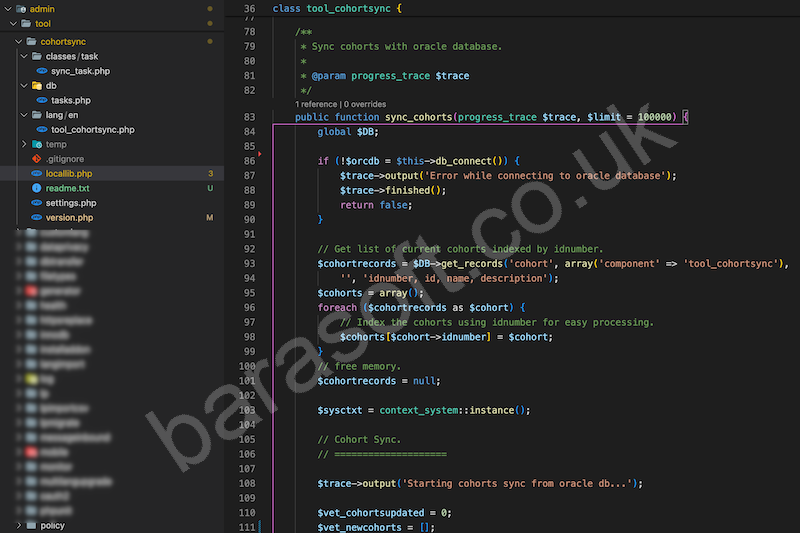Open version.php file
The image size is (800, 533).
tap(69, 218)
